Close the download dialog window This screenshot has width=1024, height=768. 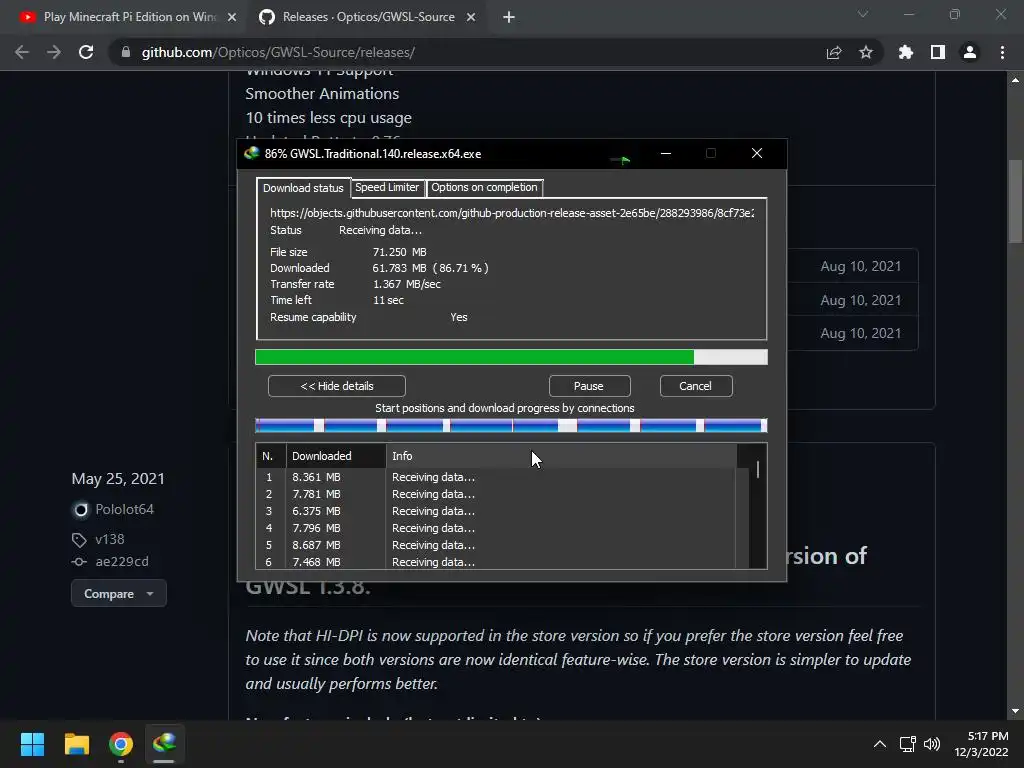(x=757, y=153)
